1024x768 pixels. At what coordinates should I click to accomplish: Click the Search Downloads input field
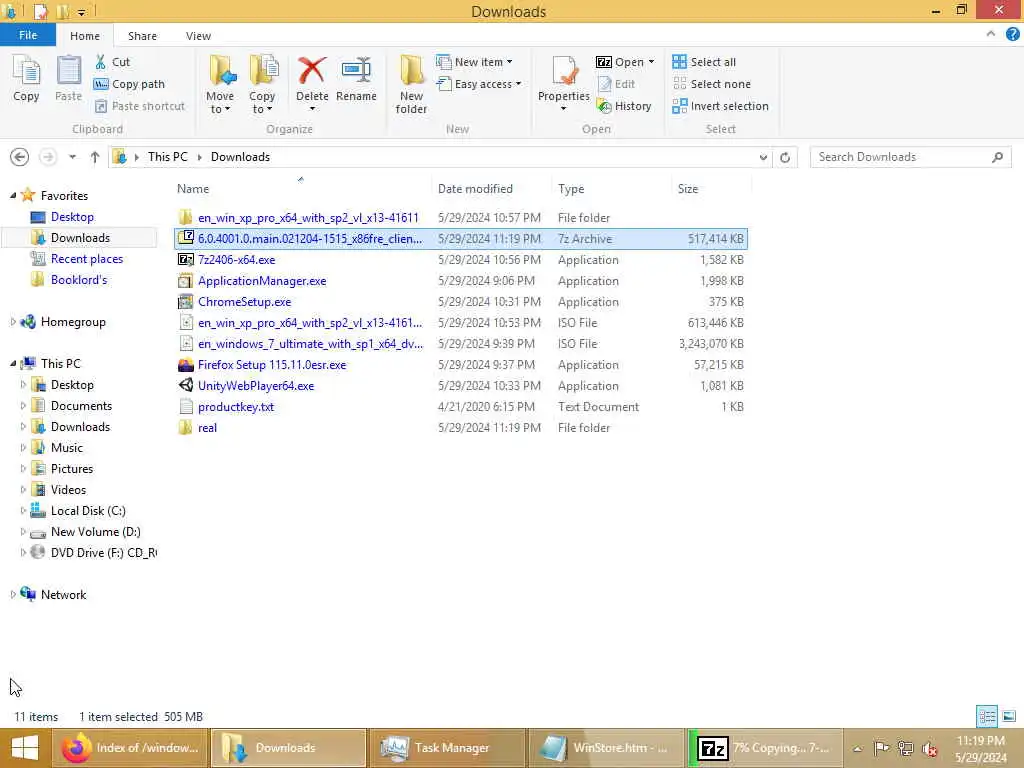pos(910,157)
